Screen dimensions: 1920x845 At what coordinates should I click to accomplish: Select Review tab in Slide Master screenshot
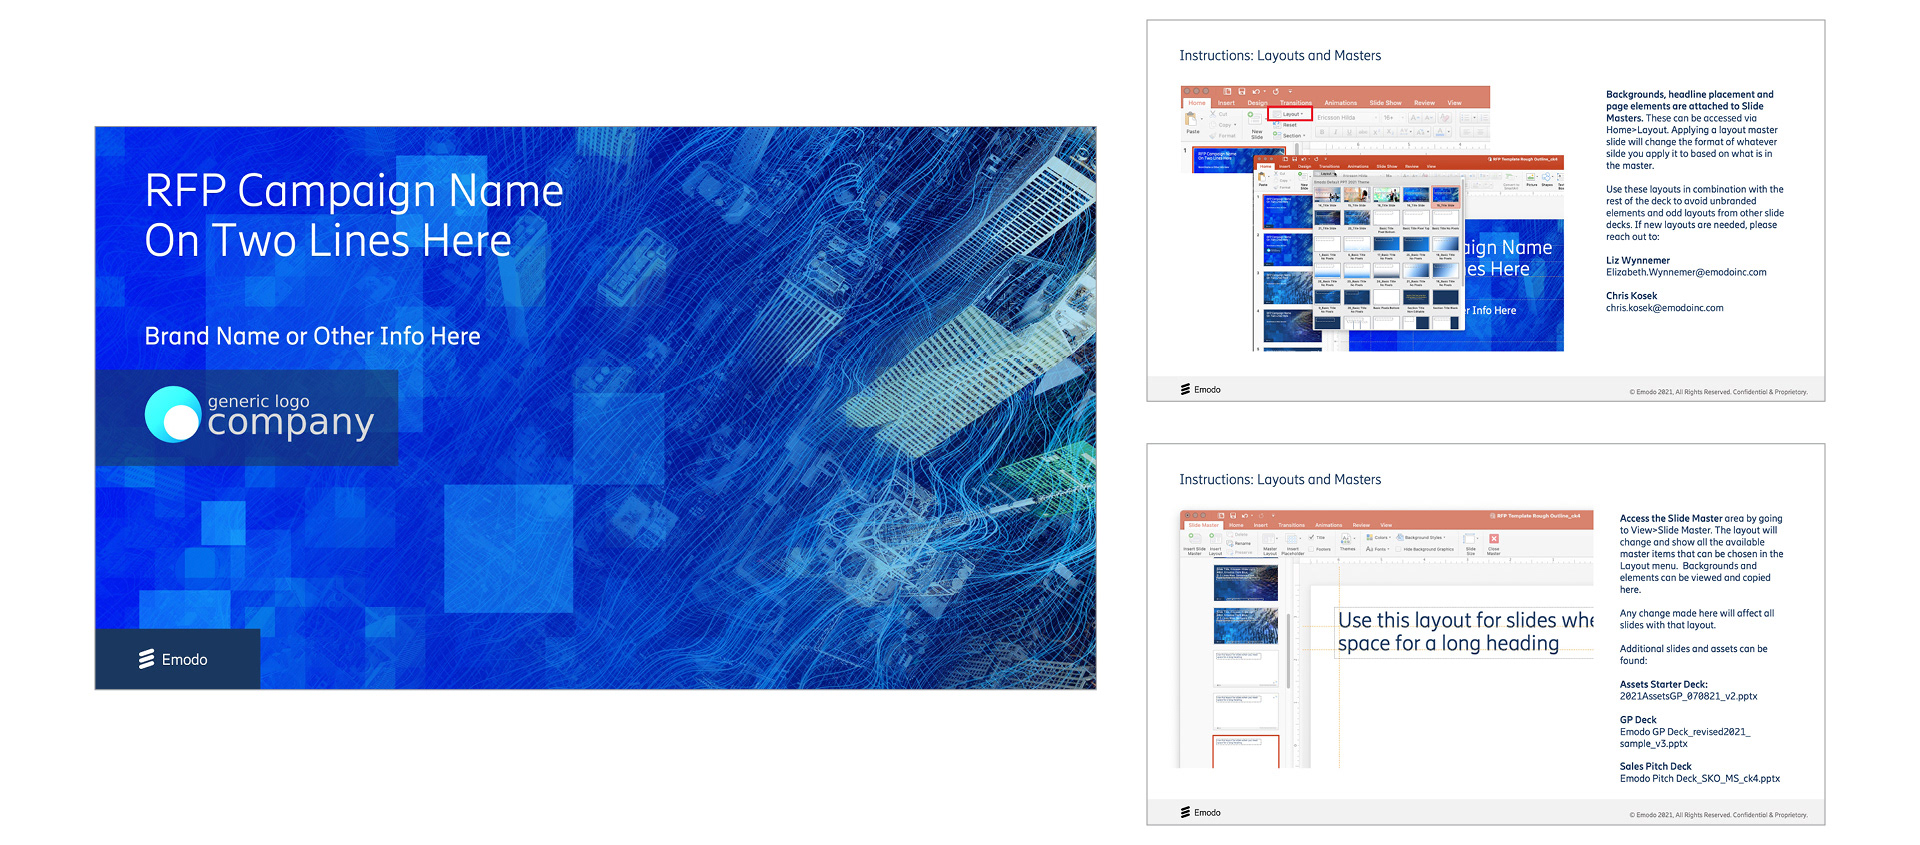click(1361, 525)
